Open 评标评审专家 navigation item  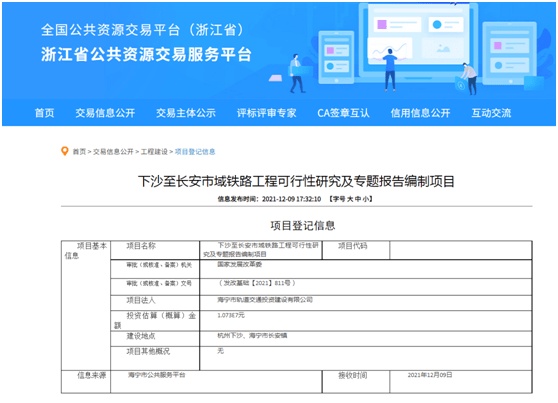267,113
